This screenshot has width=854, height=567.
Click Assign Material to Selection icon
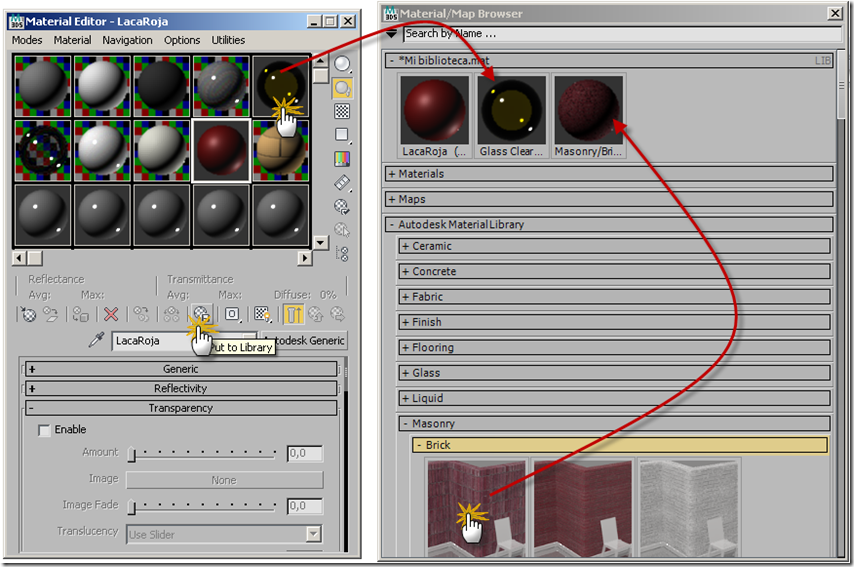(81, 314)
